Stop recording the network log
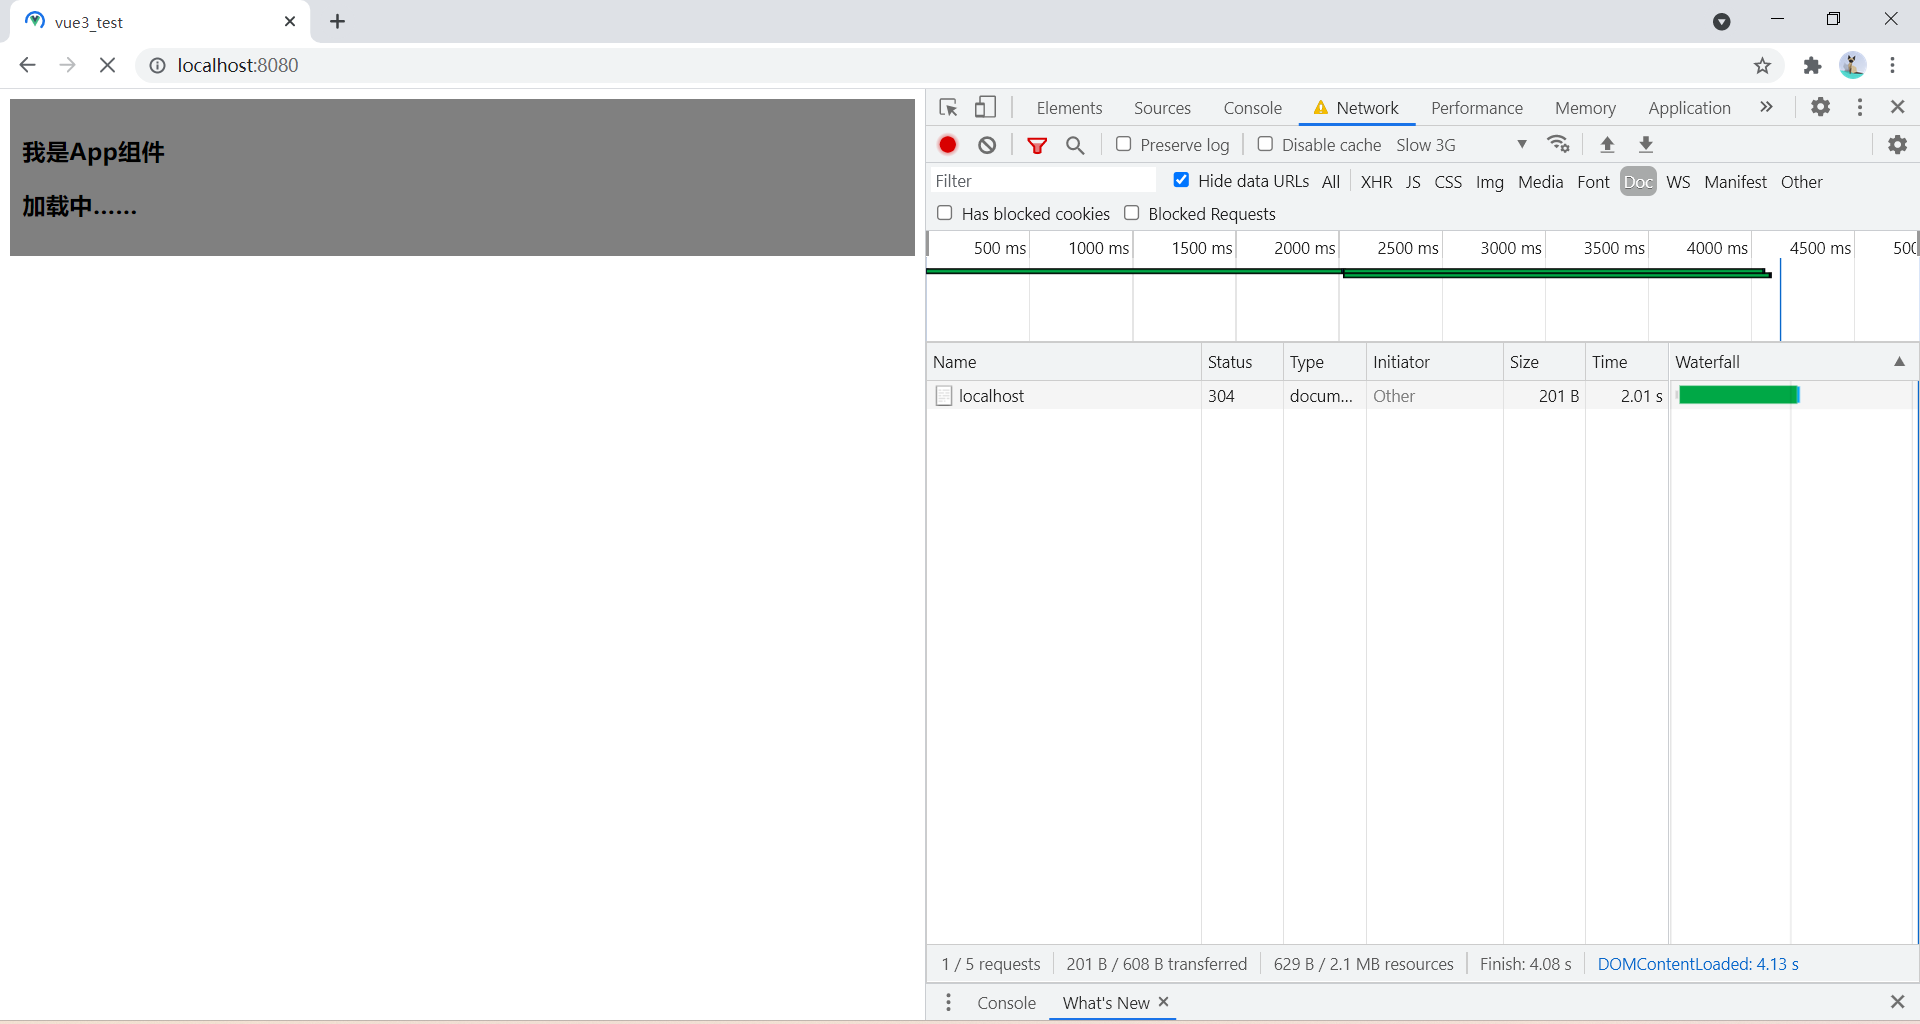The height and width of the screenshot is (1024, 1920). [948, 144]
